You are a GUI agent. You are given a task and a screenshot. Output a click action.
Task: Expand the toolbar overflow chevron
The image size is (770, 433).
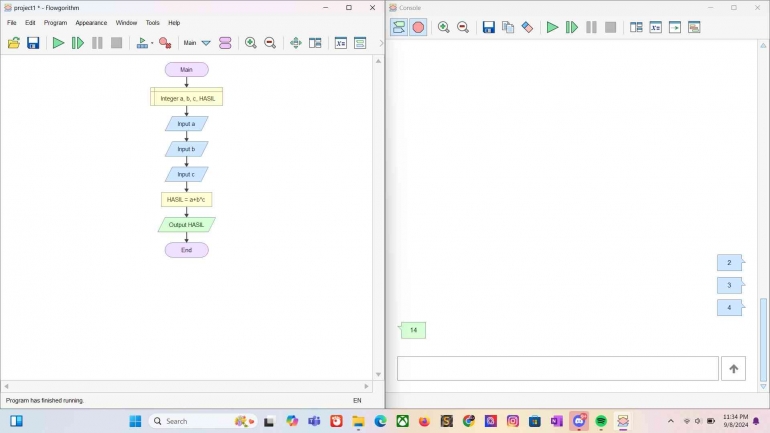[381, 43]
